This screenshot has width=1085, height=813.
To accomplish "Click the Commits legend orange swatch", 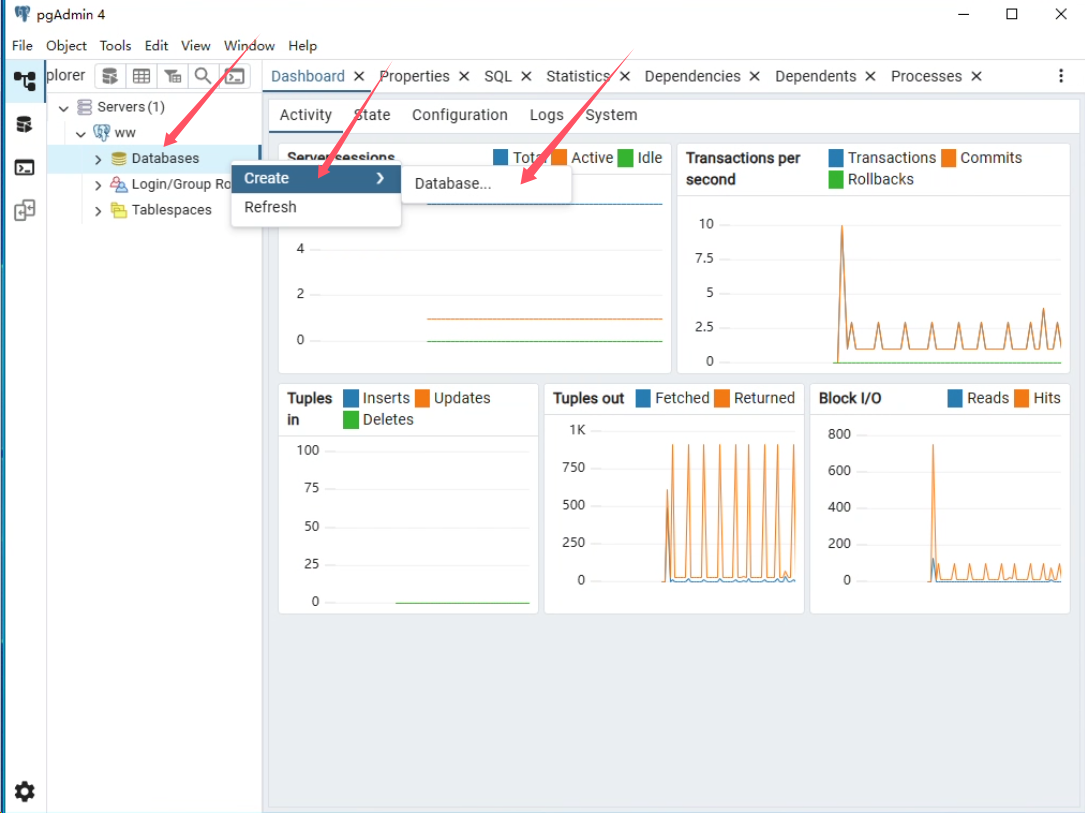I will point(948,158).
